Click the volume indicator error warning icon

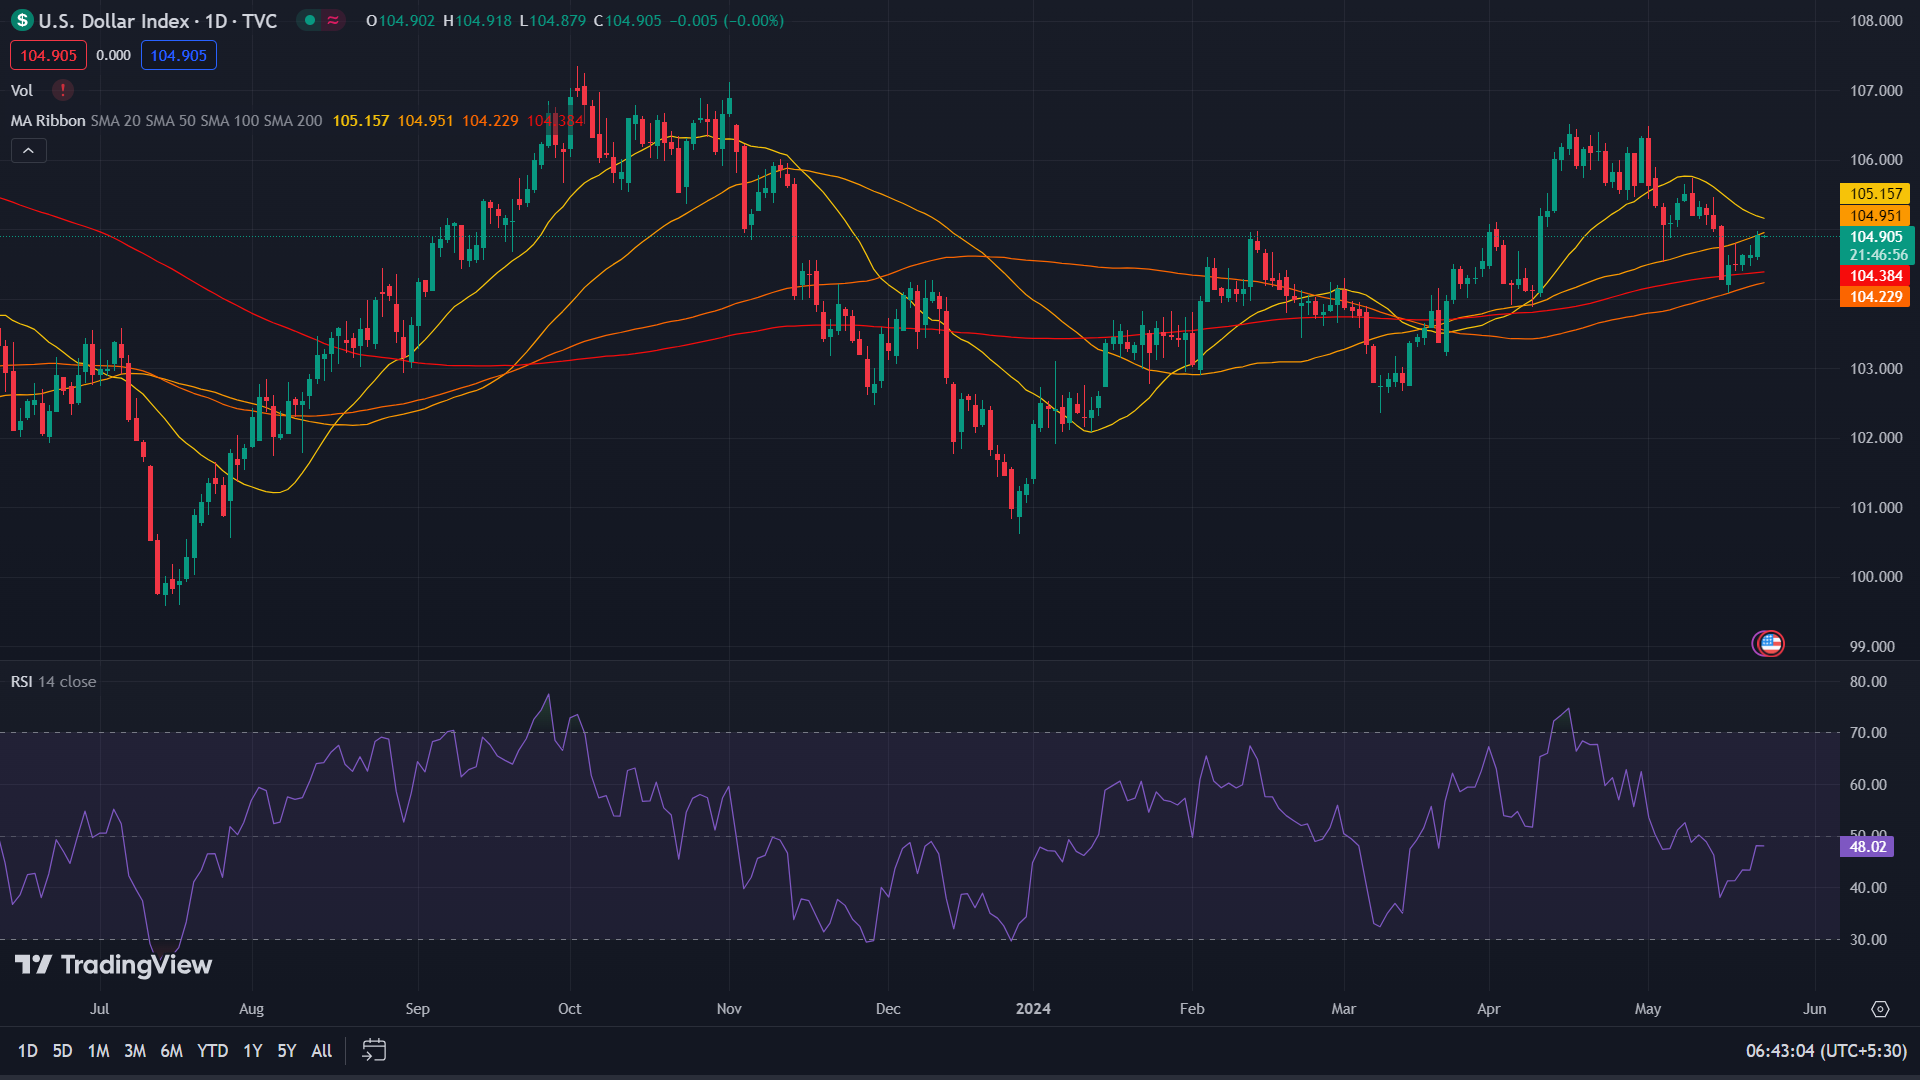coord(63,90)
